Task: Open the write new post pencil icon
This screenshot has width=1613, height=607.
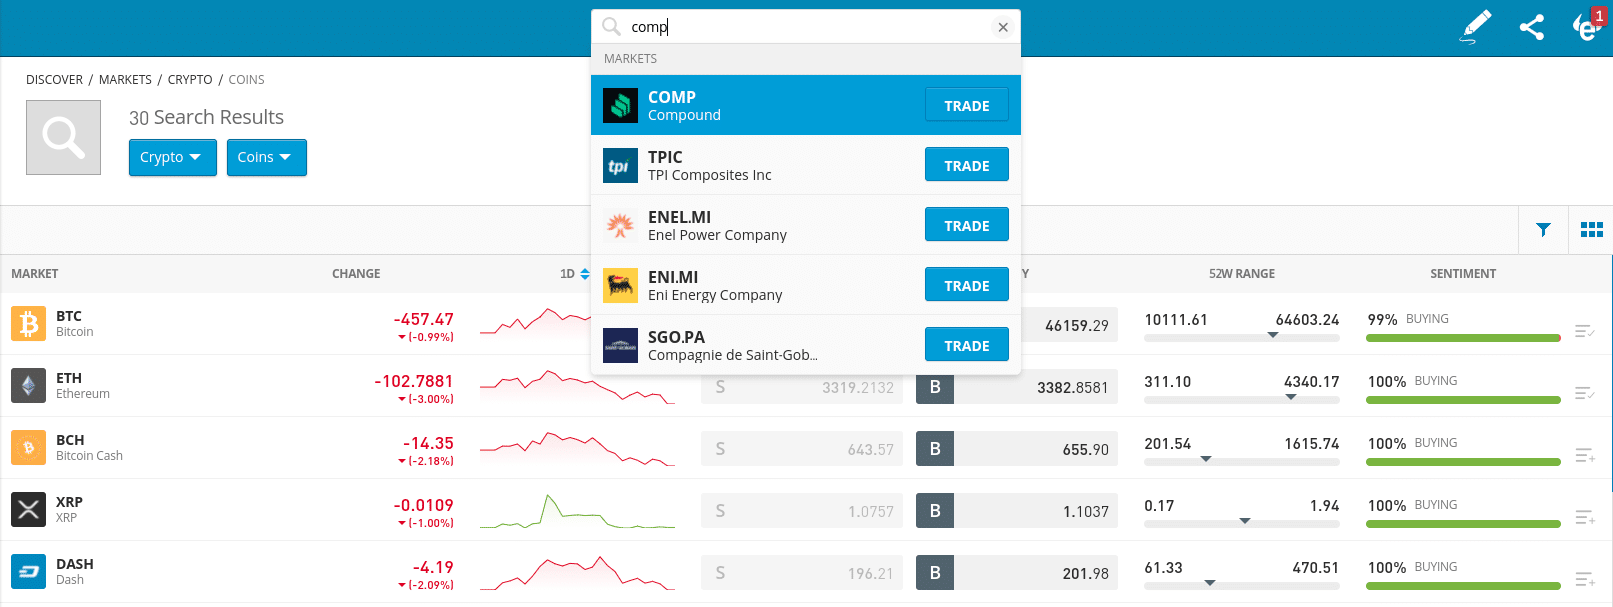Action: [1476, 27]
